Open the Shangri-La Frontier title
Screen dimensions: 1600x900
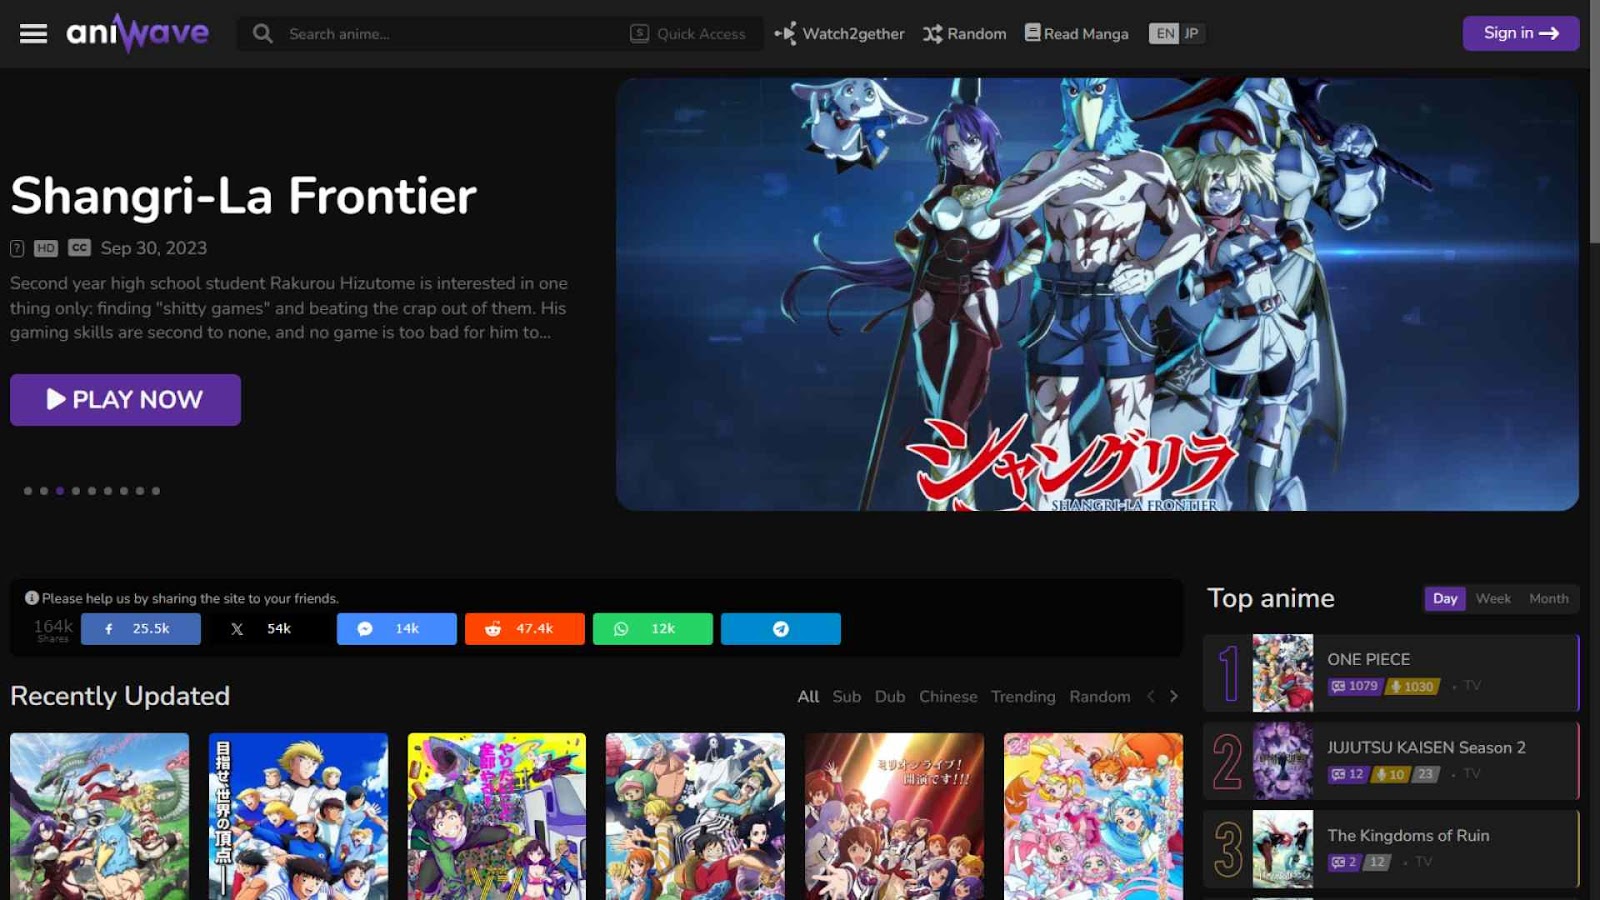(x=243, y=195)
